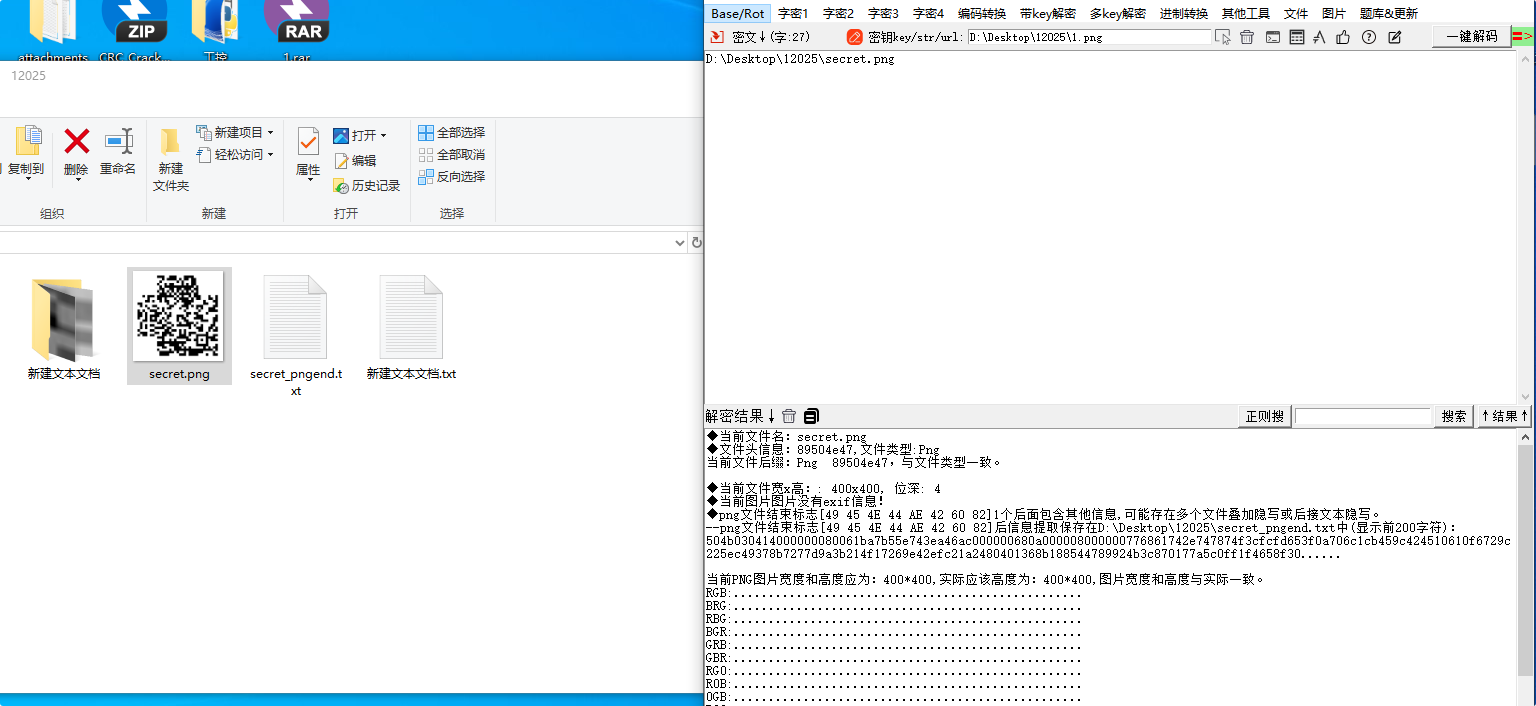Clear input using the top toolbar trash icon
Image resolution: width=1536 pixels, height=706 pixels.
pos(1247,37)
